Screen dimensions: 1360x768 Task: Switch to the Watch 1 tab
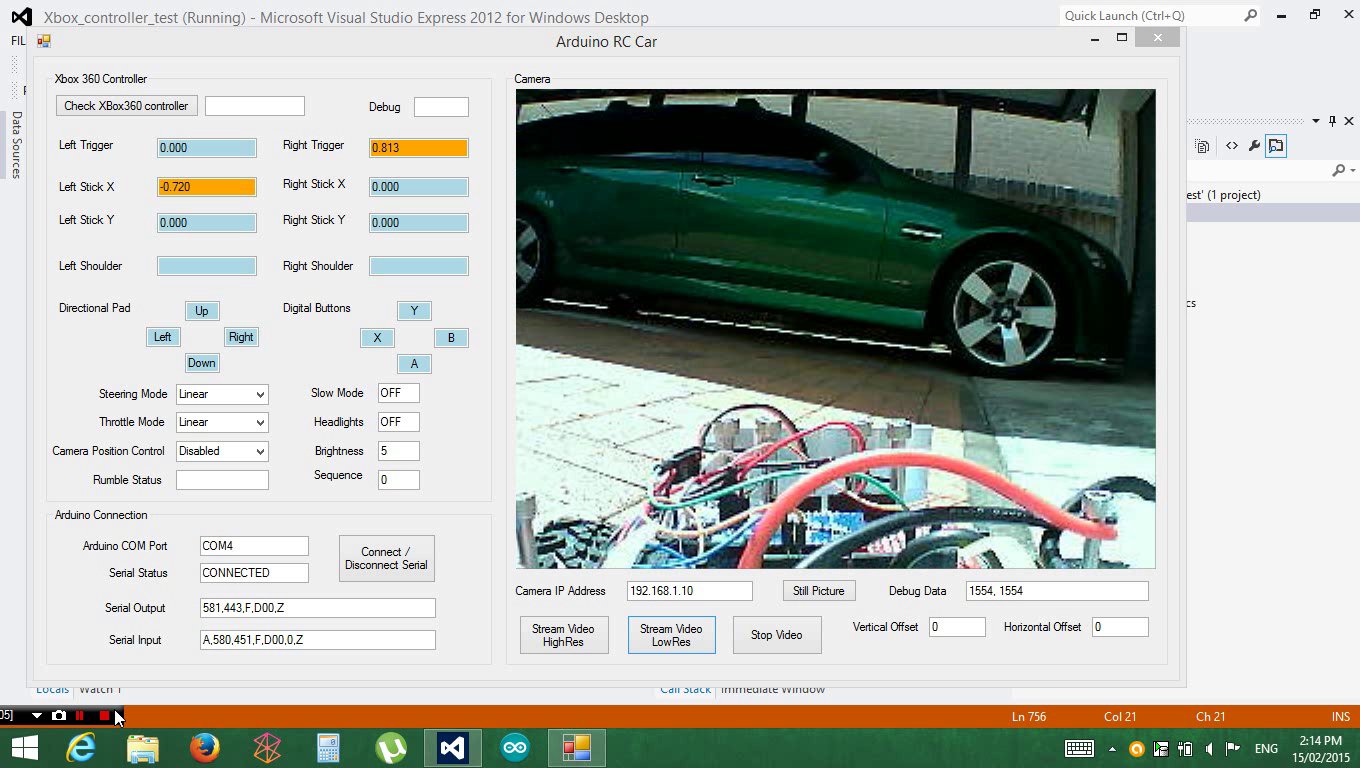coord(100,689)
